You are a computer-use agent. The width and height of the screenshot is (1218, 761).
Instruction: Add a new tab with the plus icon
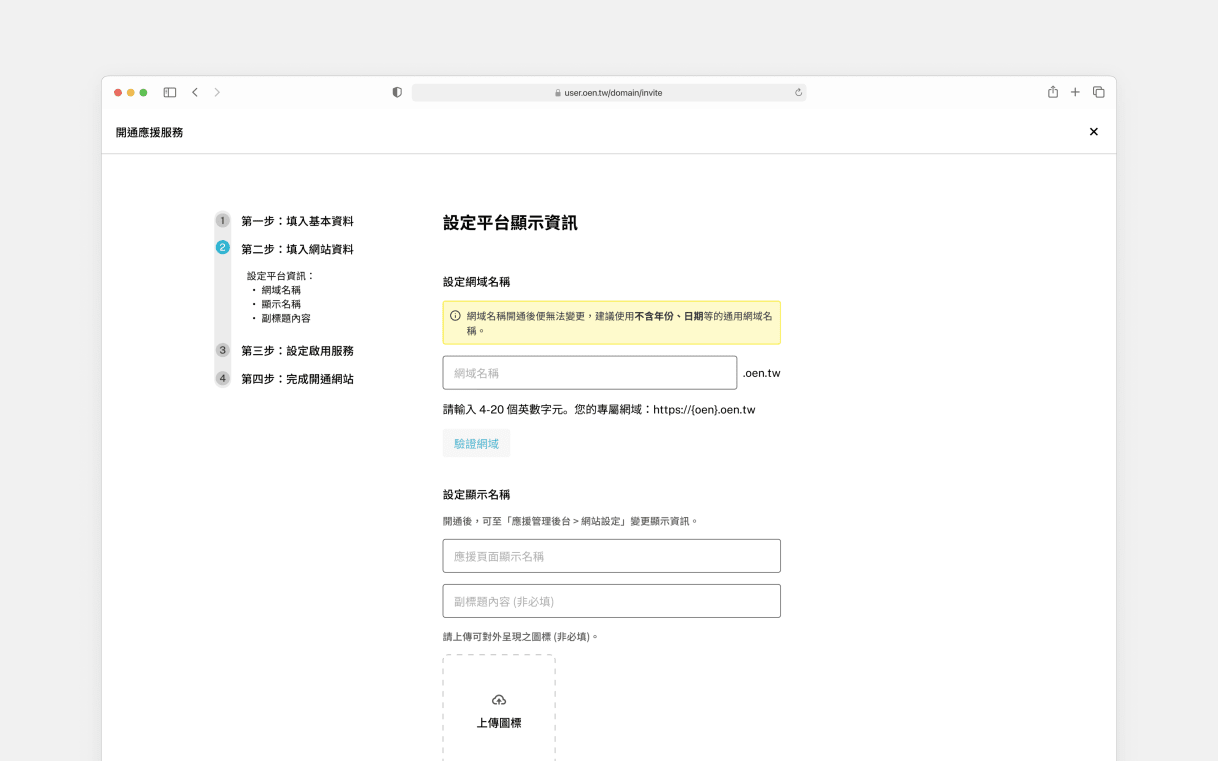(x=1075, y=92)
